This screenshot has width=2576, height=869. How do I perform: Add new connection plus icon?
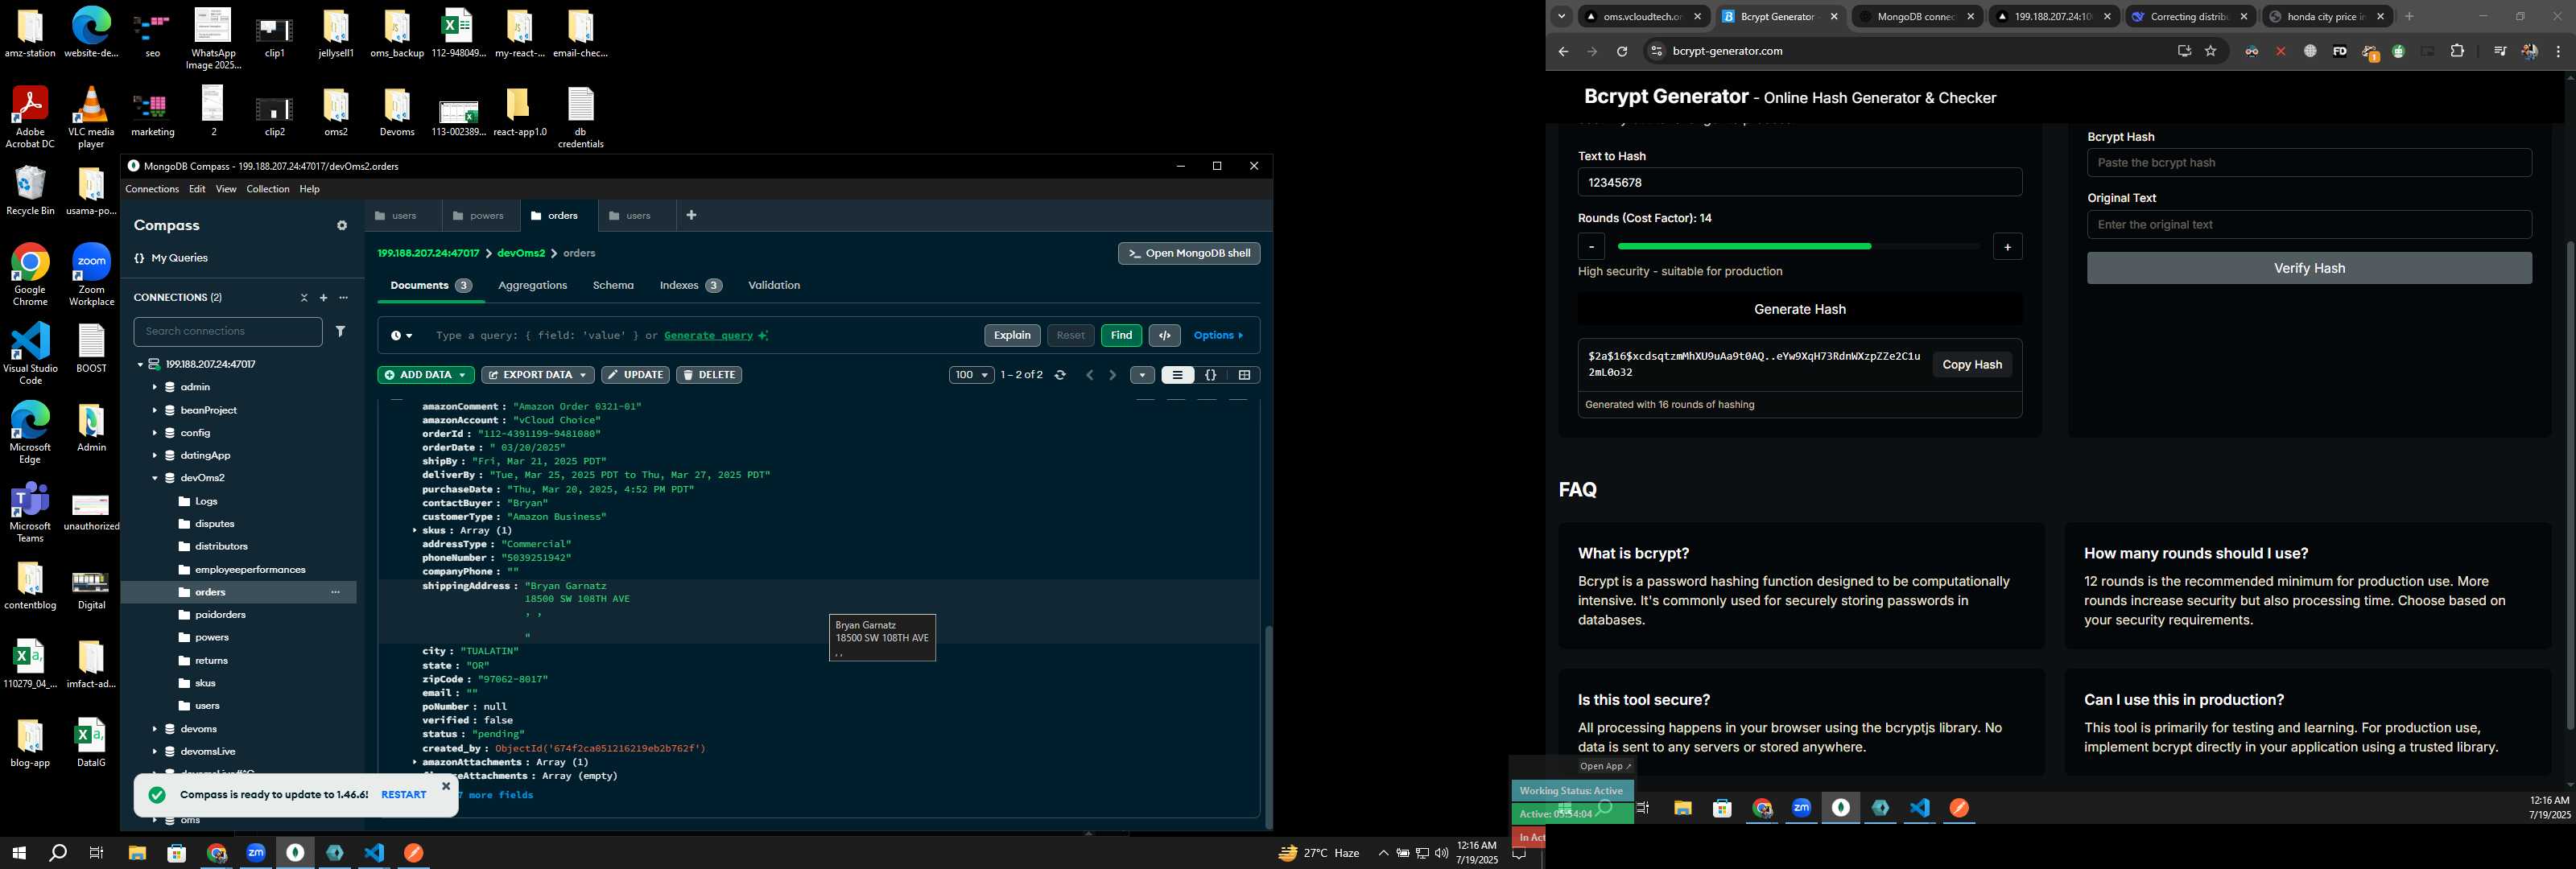[323, 298]
